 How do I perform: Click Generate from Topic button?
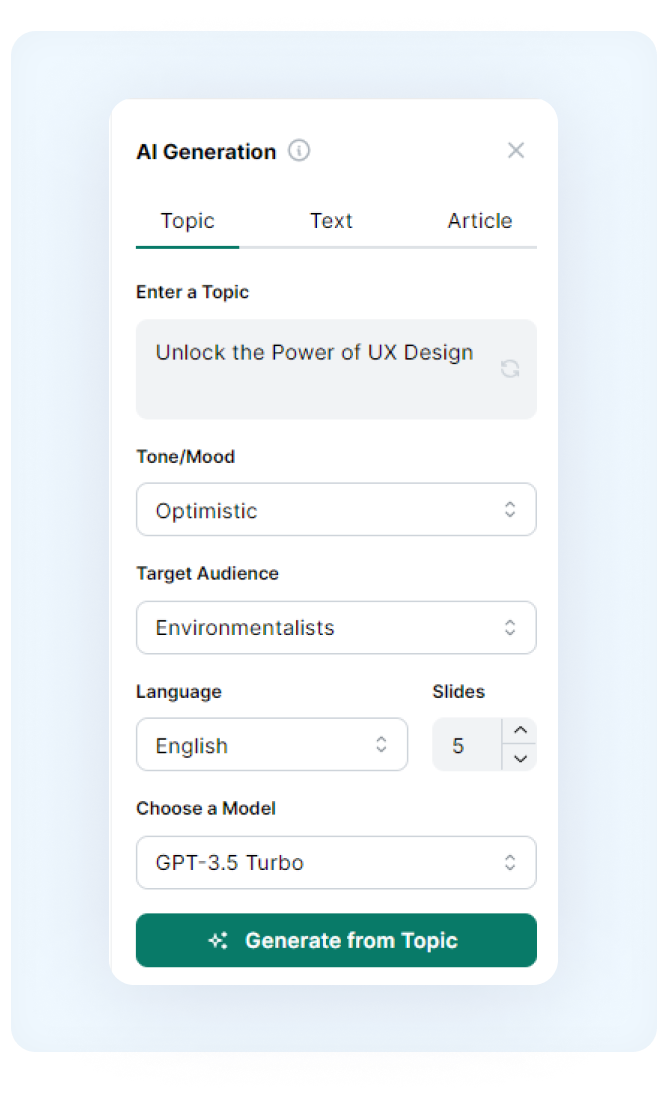point(336,941)
